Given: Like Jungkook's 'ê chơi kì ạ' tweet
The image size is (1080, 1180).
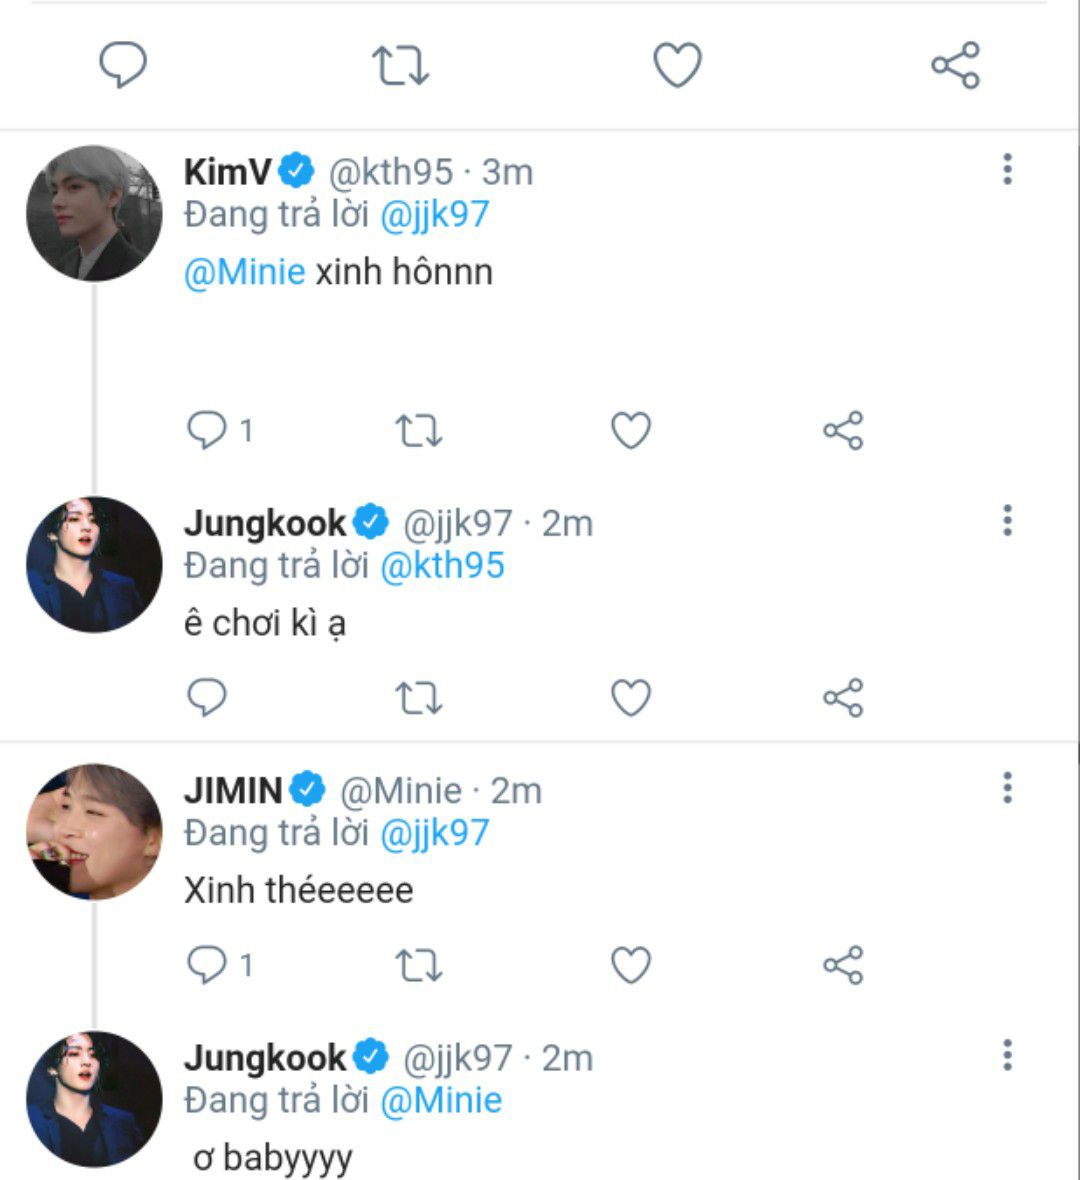Looking at the screenshot, I should pyautogui.click(x=631, y=698).
